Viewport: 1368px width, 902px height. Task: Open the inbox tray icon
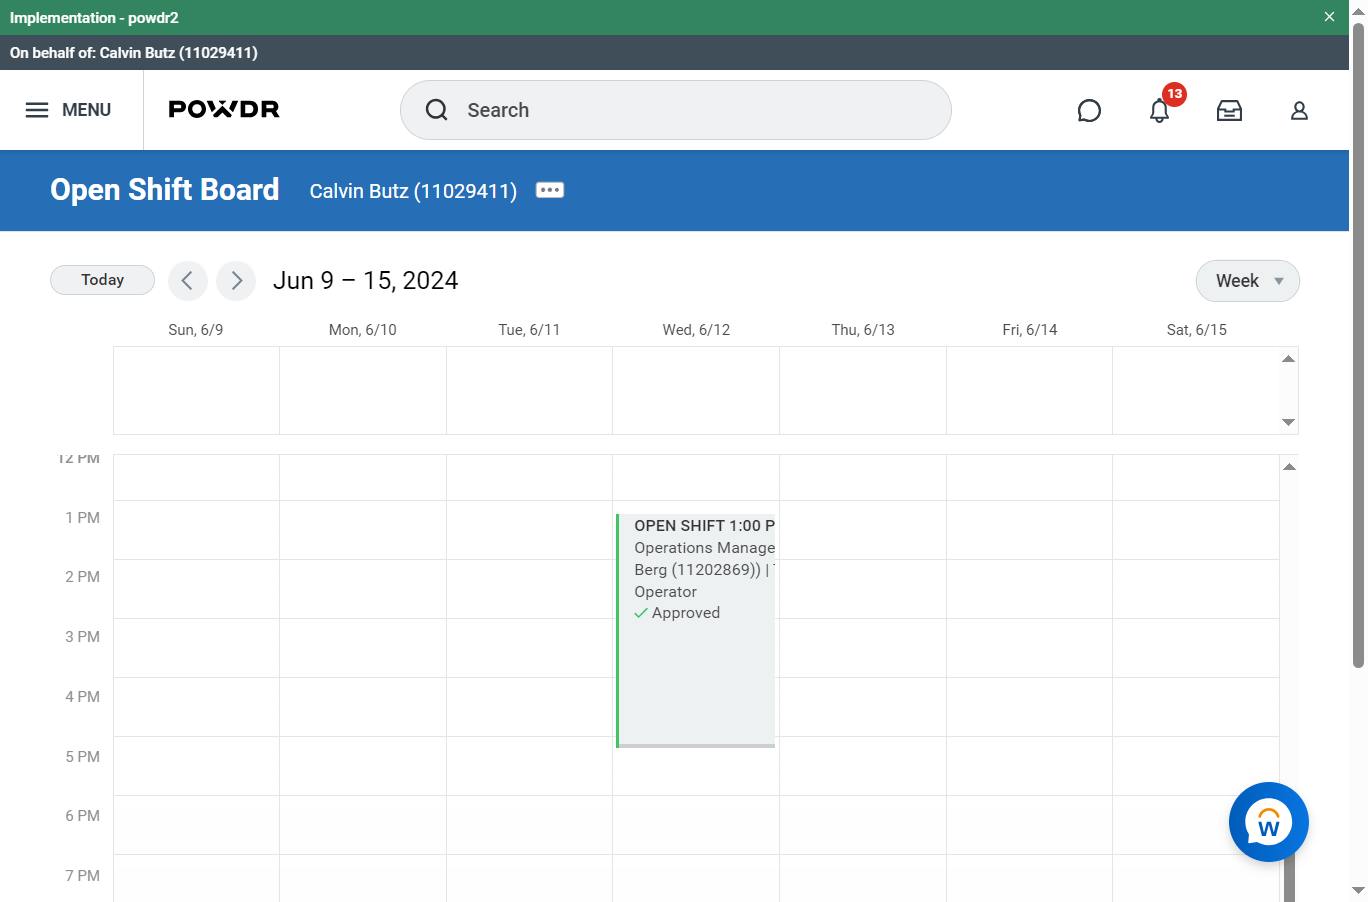point(1229,110)
